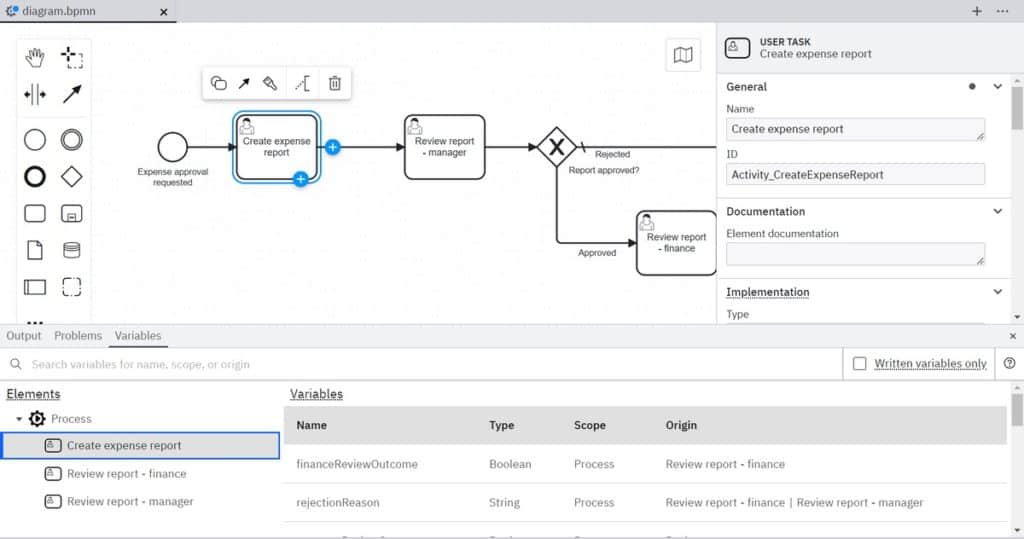The image size is (1024, 539).
Task: Select Review report - finance tree item
Action: 126,474
